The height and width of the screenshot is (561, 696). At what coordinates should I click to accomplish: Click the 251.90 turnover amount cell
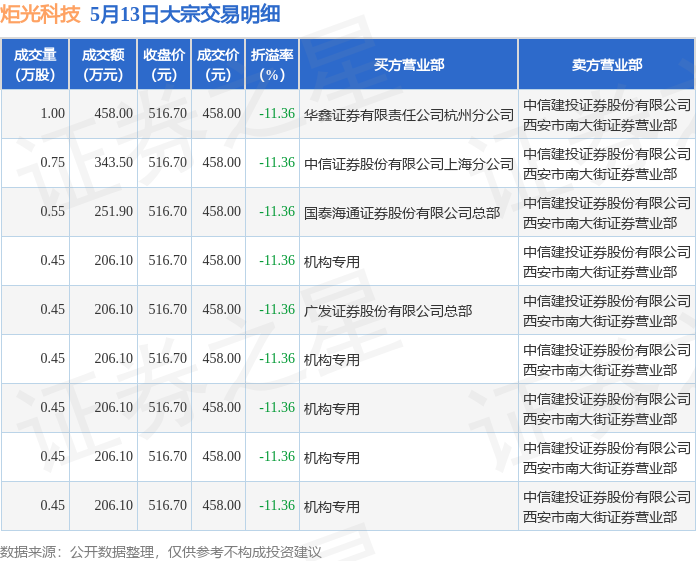tap(114, 211)
